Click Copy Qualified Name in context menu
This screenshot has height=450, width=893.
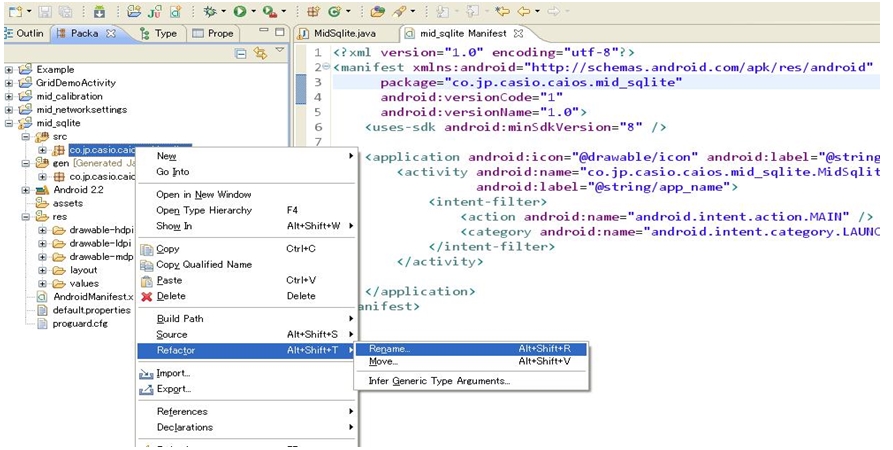click(x=203, y=264)
